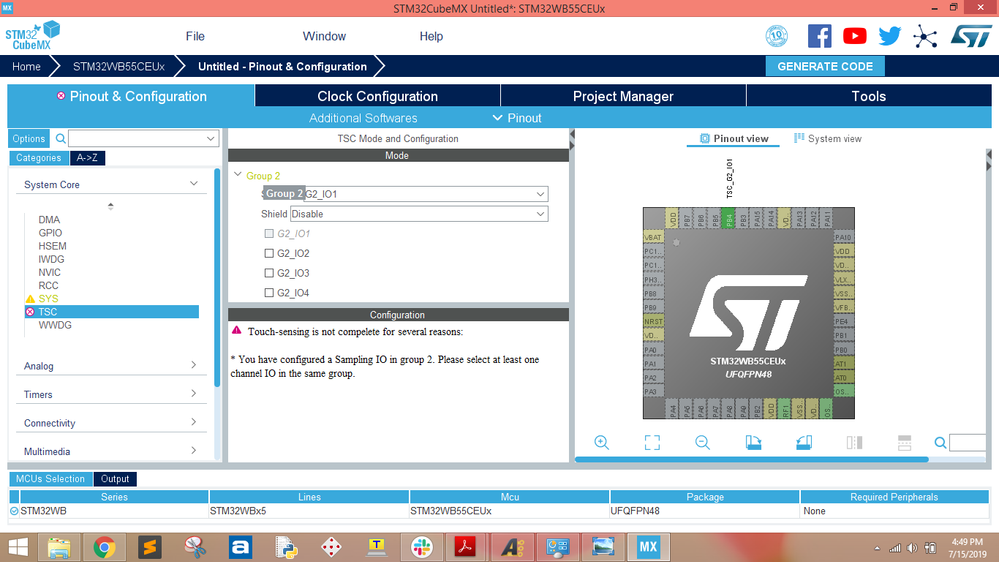999x562 pixels.
Task: Open Slack from the taskbar
Action: (x=421, y=547)
